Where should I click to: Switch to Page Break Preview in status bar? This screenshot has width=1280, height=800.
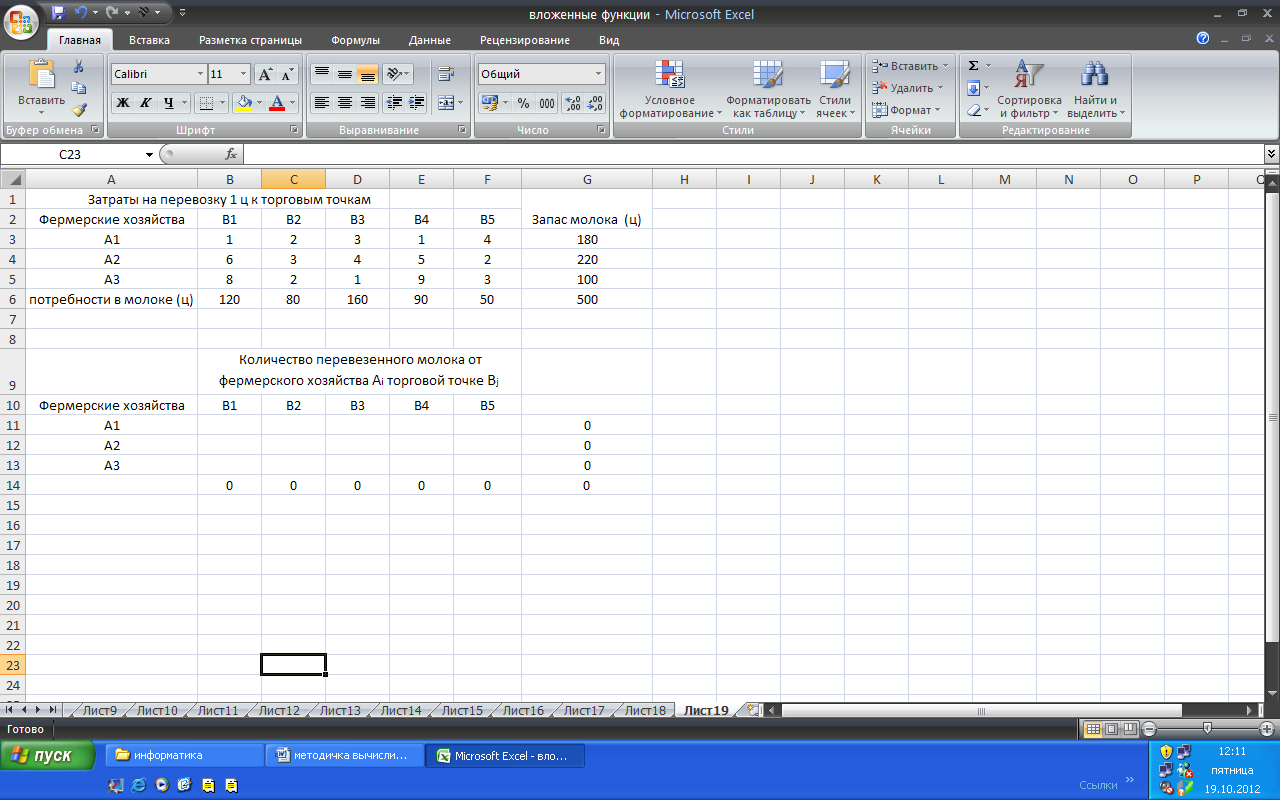[x=1128, y=729]
